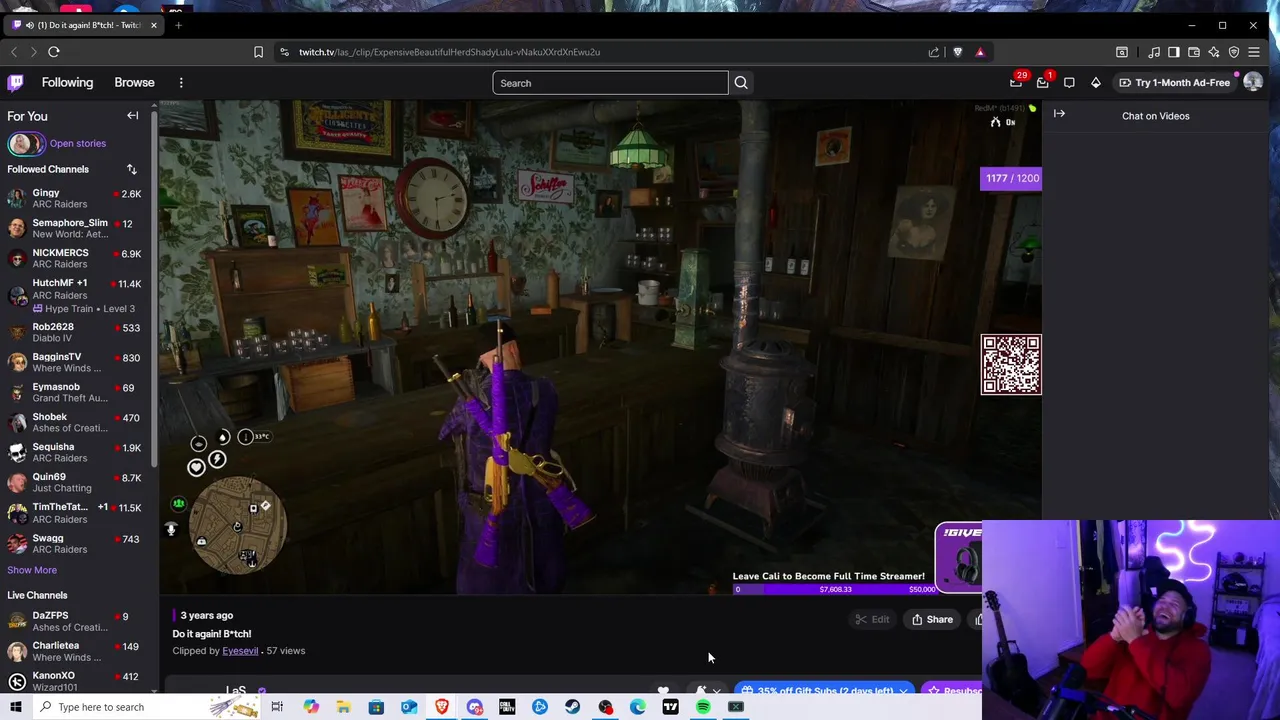
Task: Open Twitch notifications inbox with 1 badge
Action: pyautogui.click(x=1043, y=83)
